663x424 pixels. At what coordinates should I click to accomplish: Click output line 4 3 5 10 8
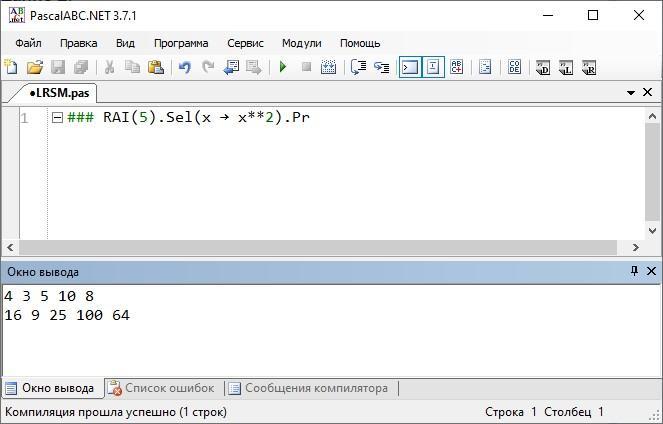pyautogui.click(x=49, y=296)
